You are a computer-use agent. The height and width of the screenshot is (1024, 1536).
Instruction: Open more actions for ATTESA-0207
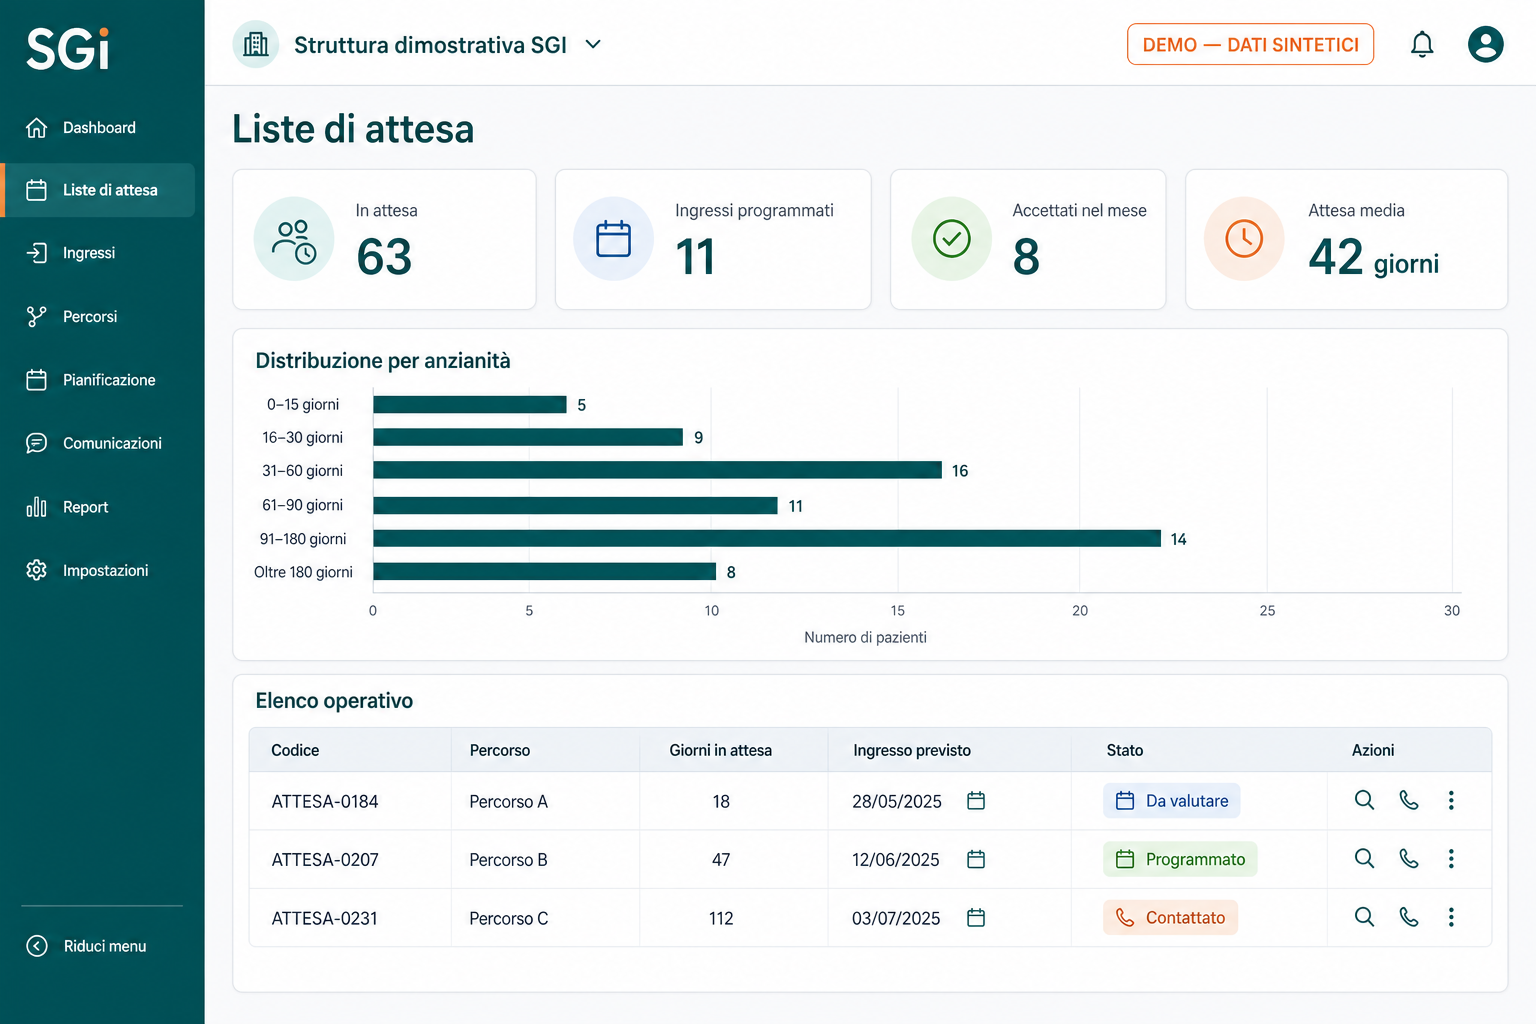1451,859
